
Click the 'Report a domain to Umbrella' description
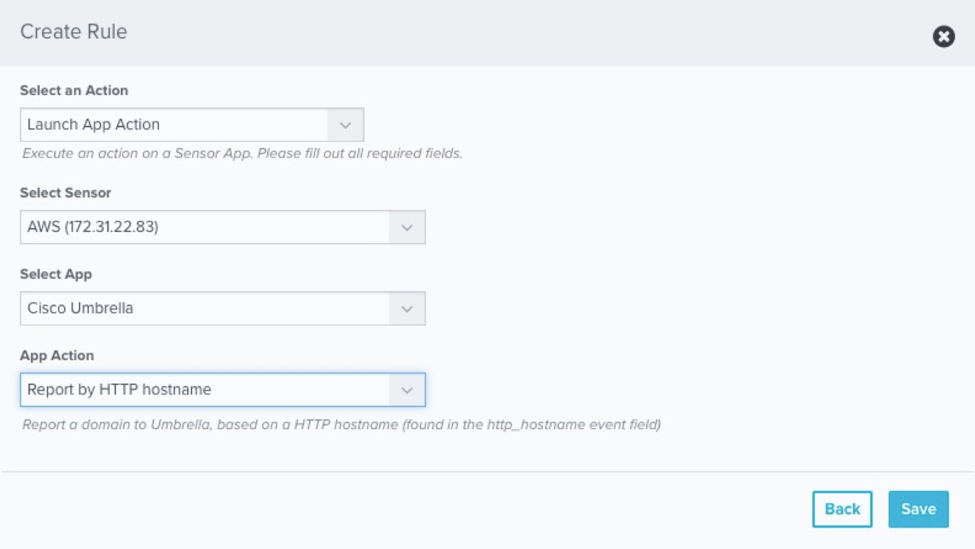[341, 425]
